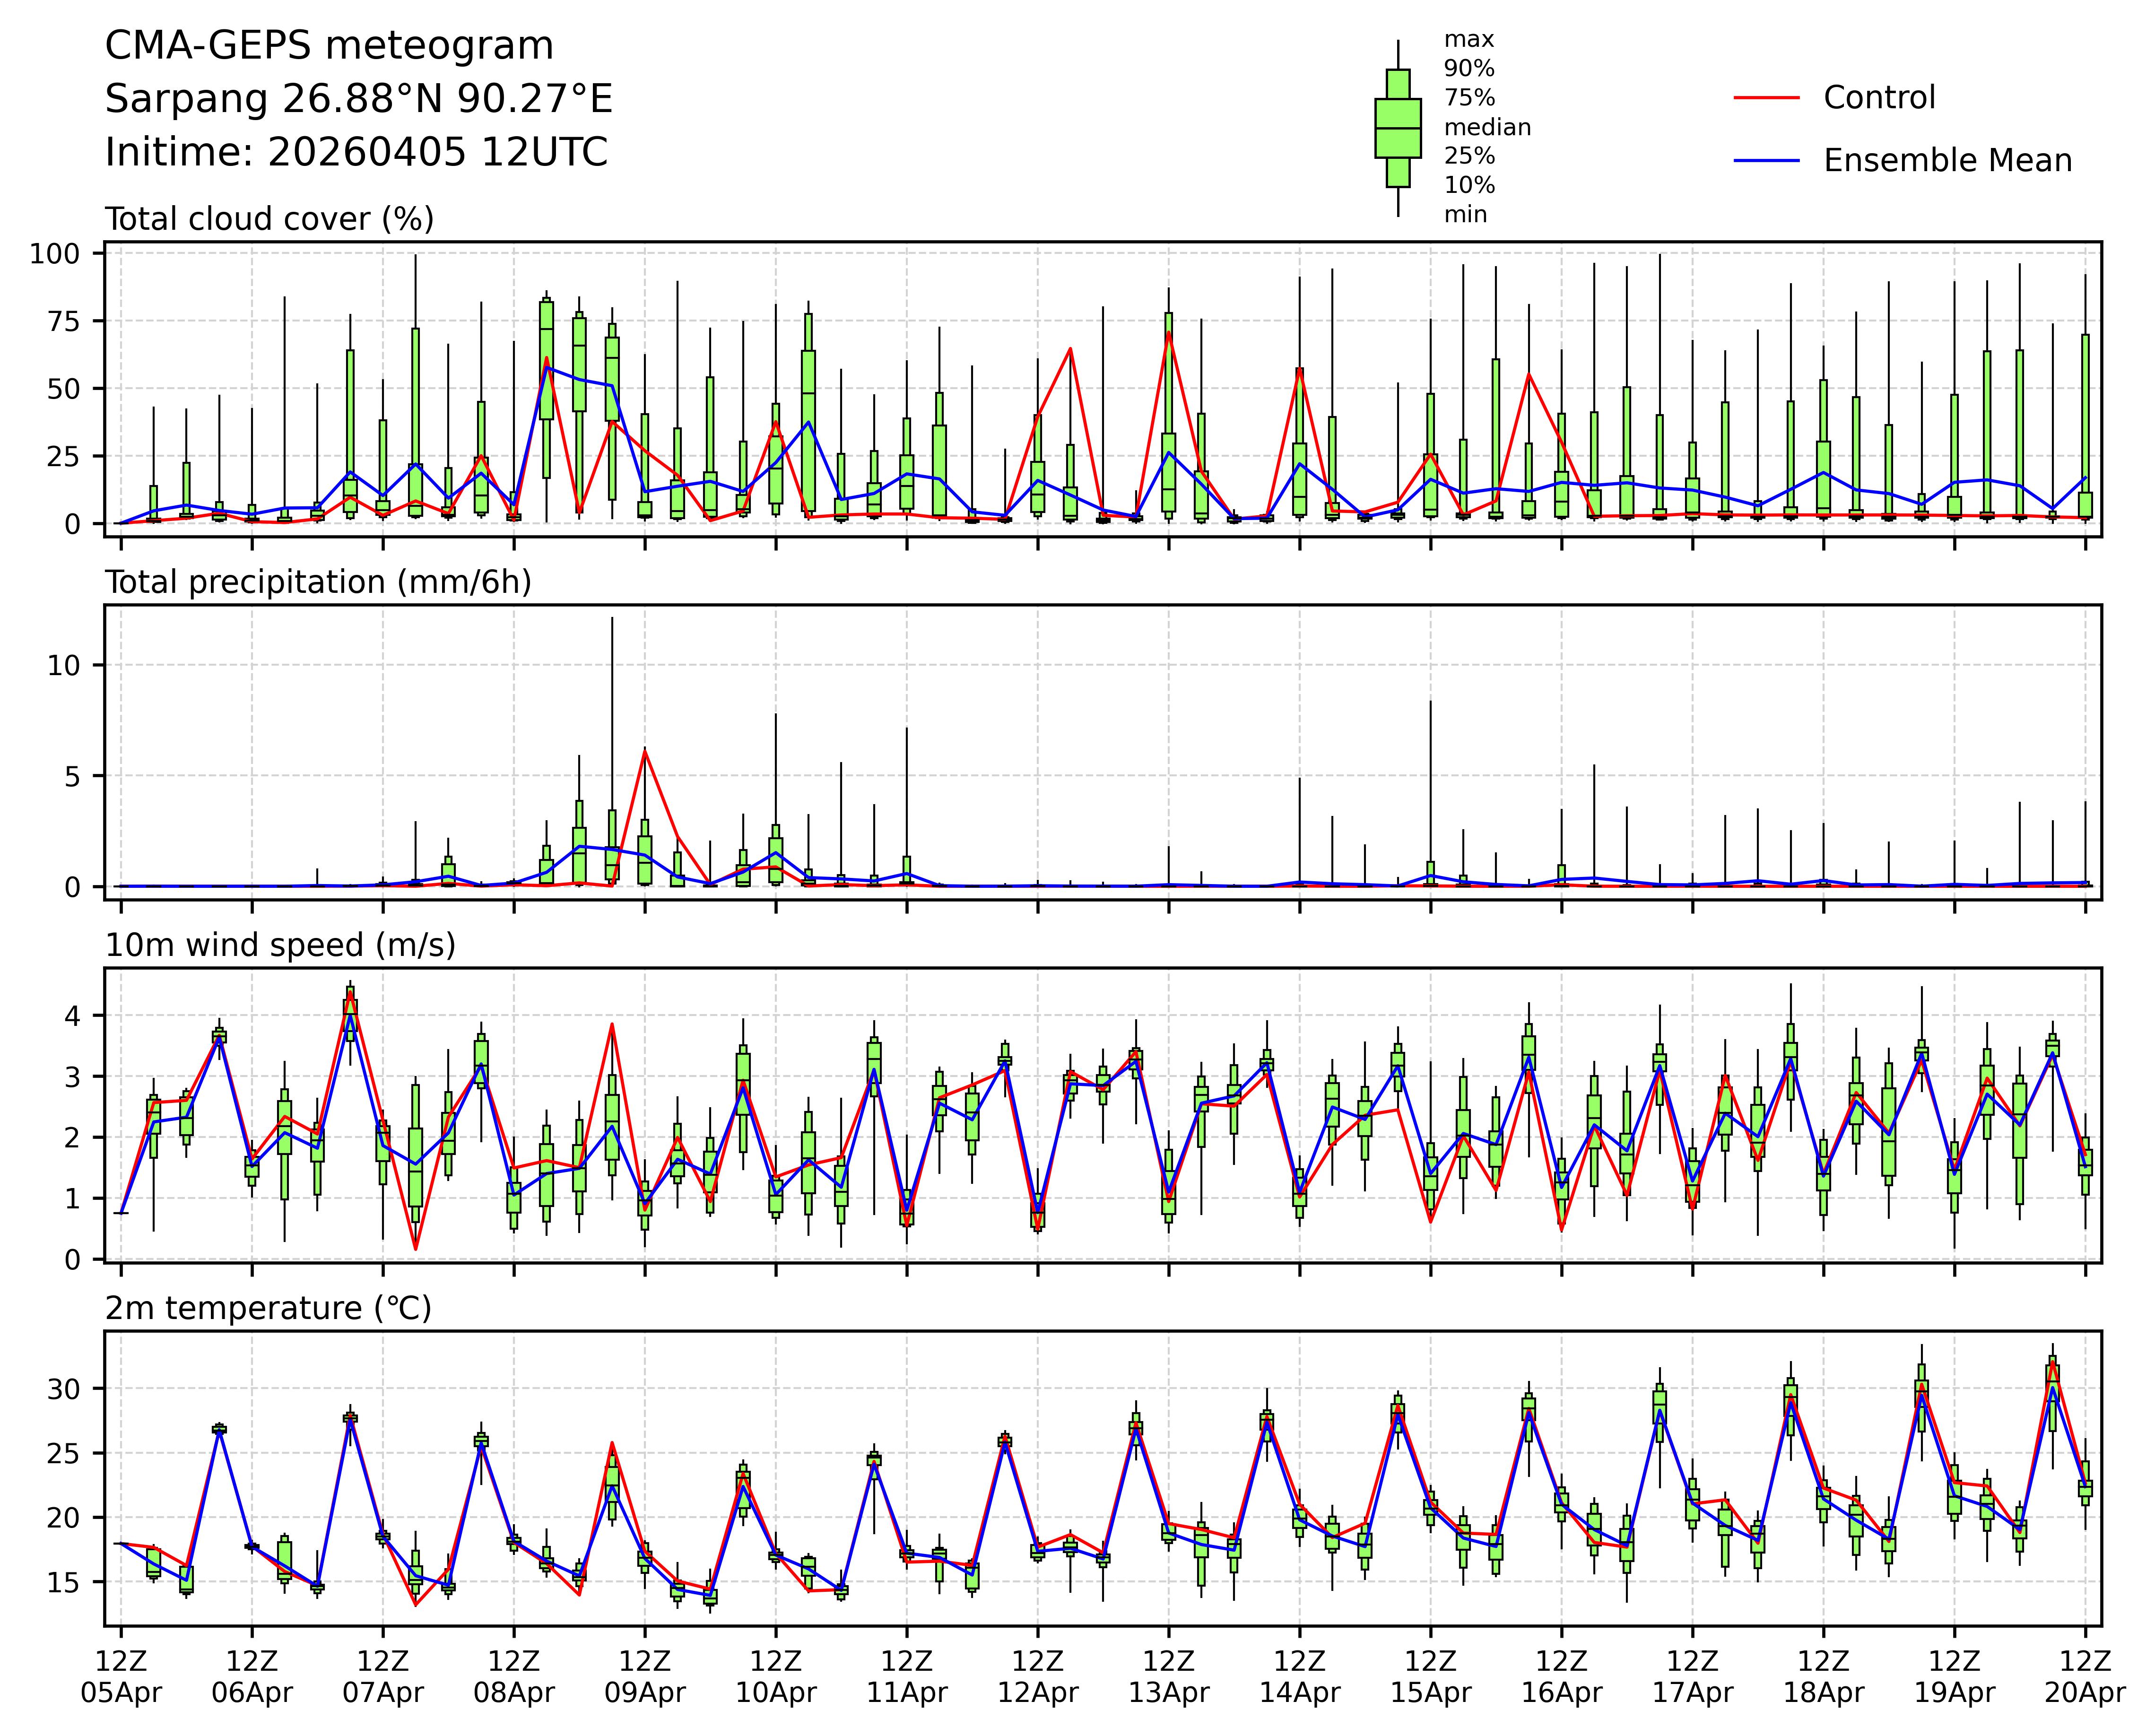Click the 'CMA-GEPS meteogram' title
This screenshot has height=1736, width=2155.
[x=329, y=46]
